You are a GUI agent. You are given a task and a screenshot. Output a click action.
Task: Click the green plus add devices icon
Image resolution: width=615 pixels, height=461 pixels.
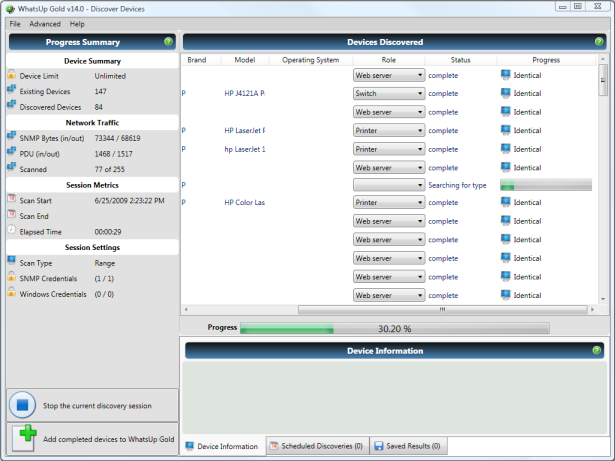[23, 438]
